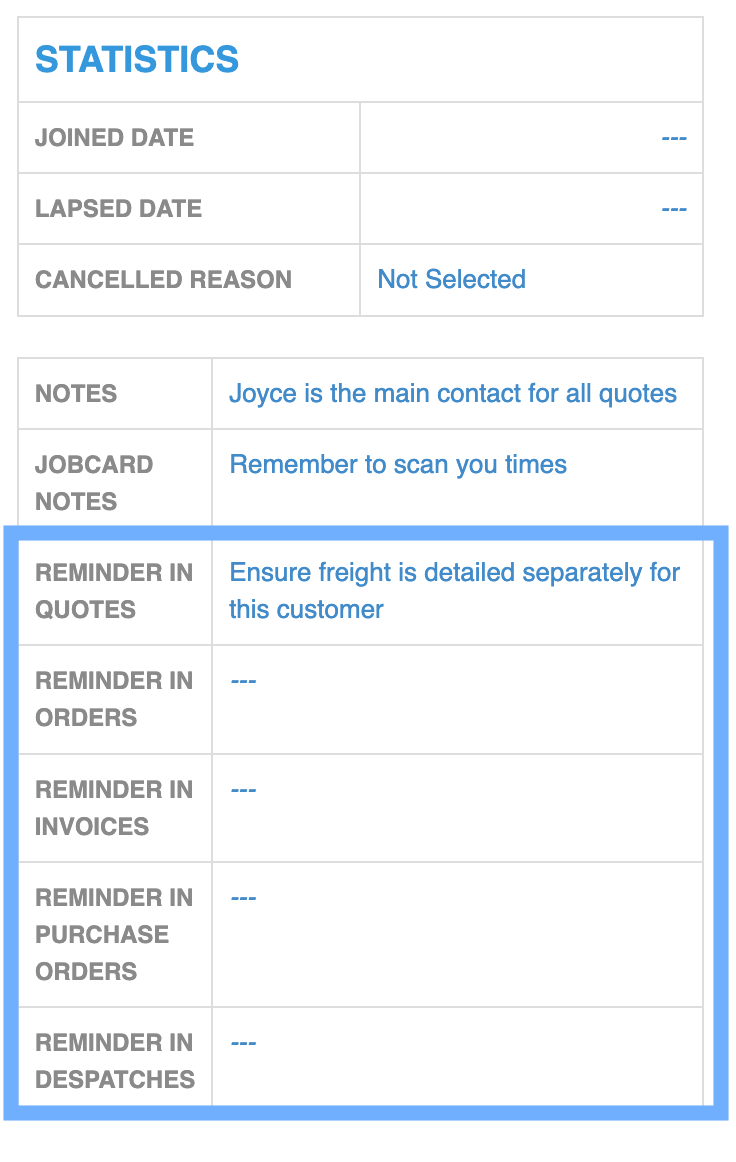Edit the Ensure freight detailed separately reminder
This screenshot has height=1162, width=736.
coord(454,591)
